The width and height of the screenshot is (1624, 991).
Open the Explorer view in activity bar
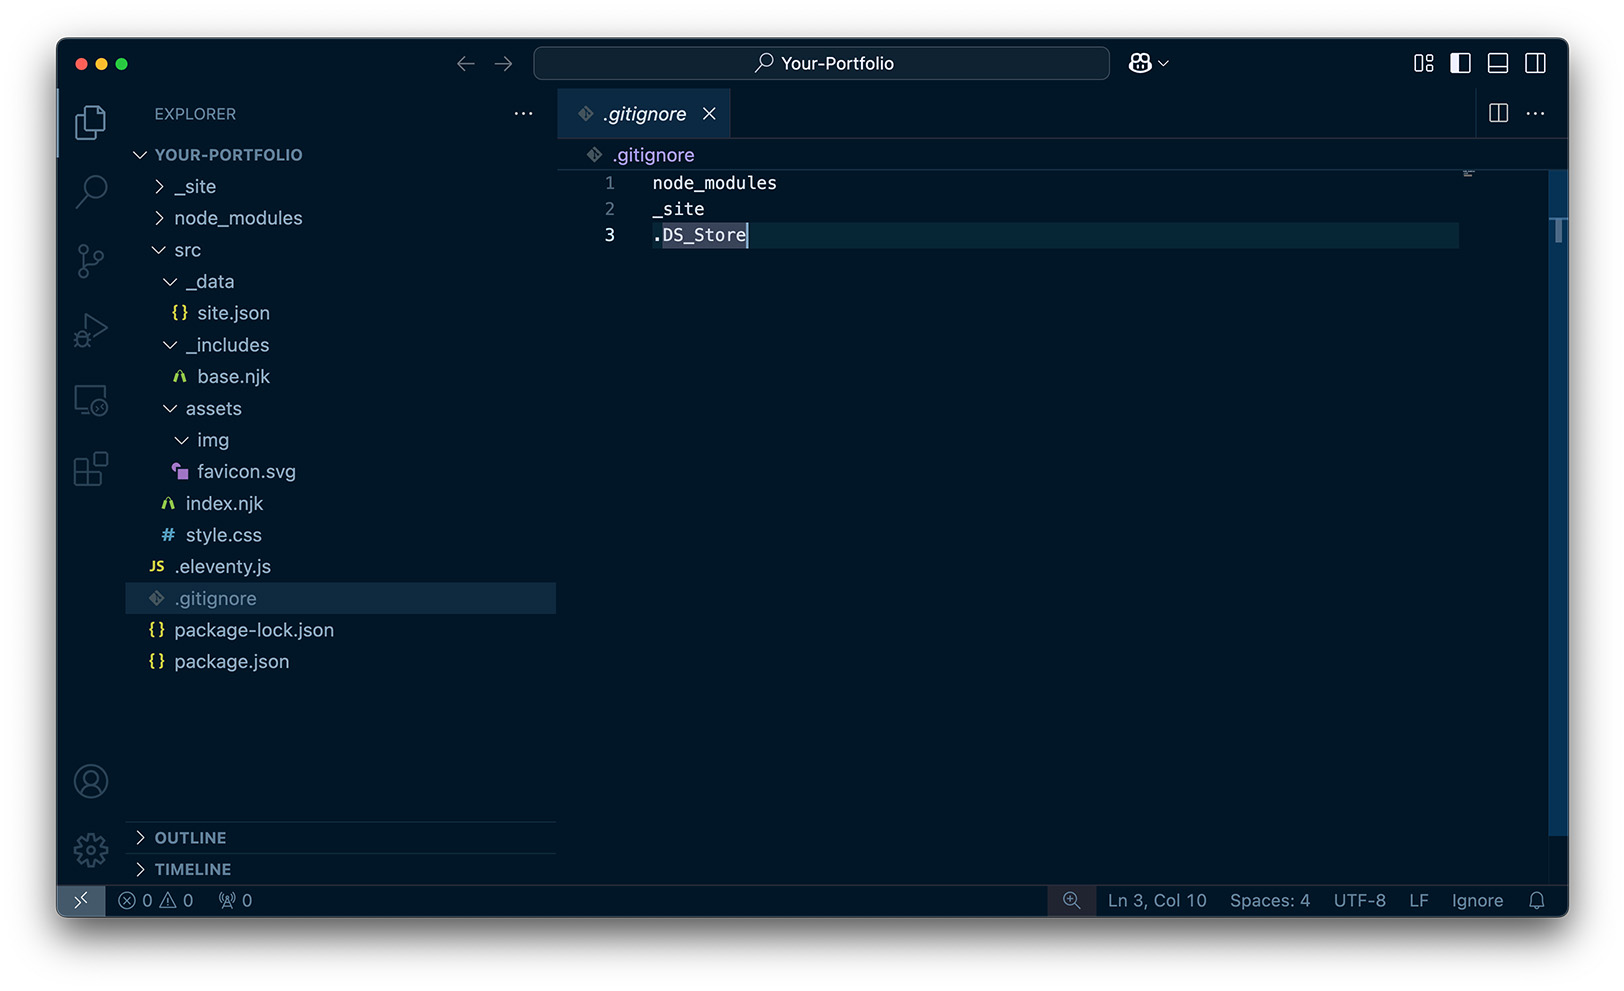90,122
